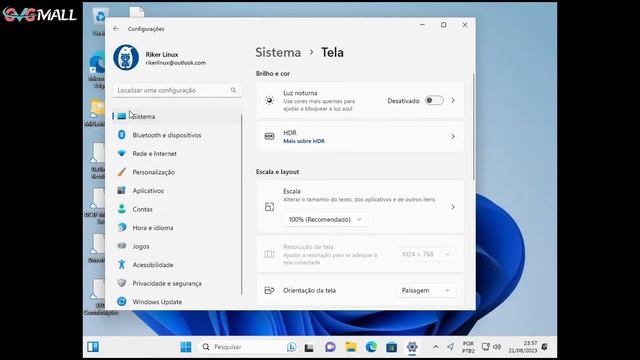Expand the Escala settings chevron
The image size is (640, 360).
[x=453, y=207]
